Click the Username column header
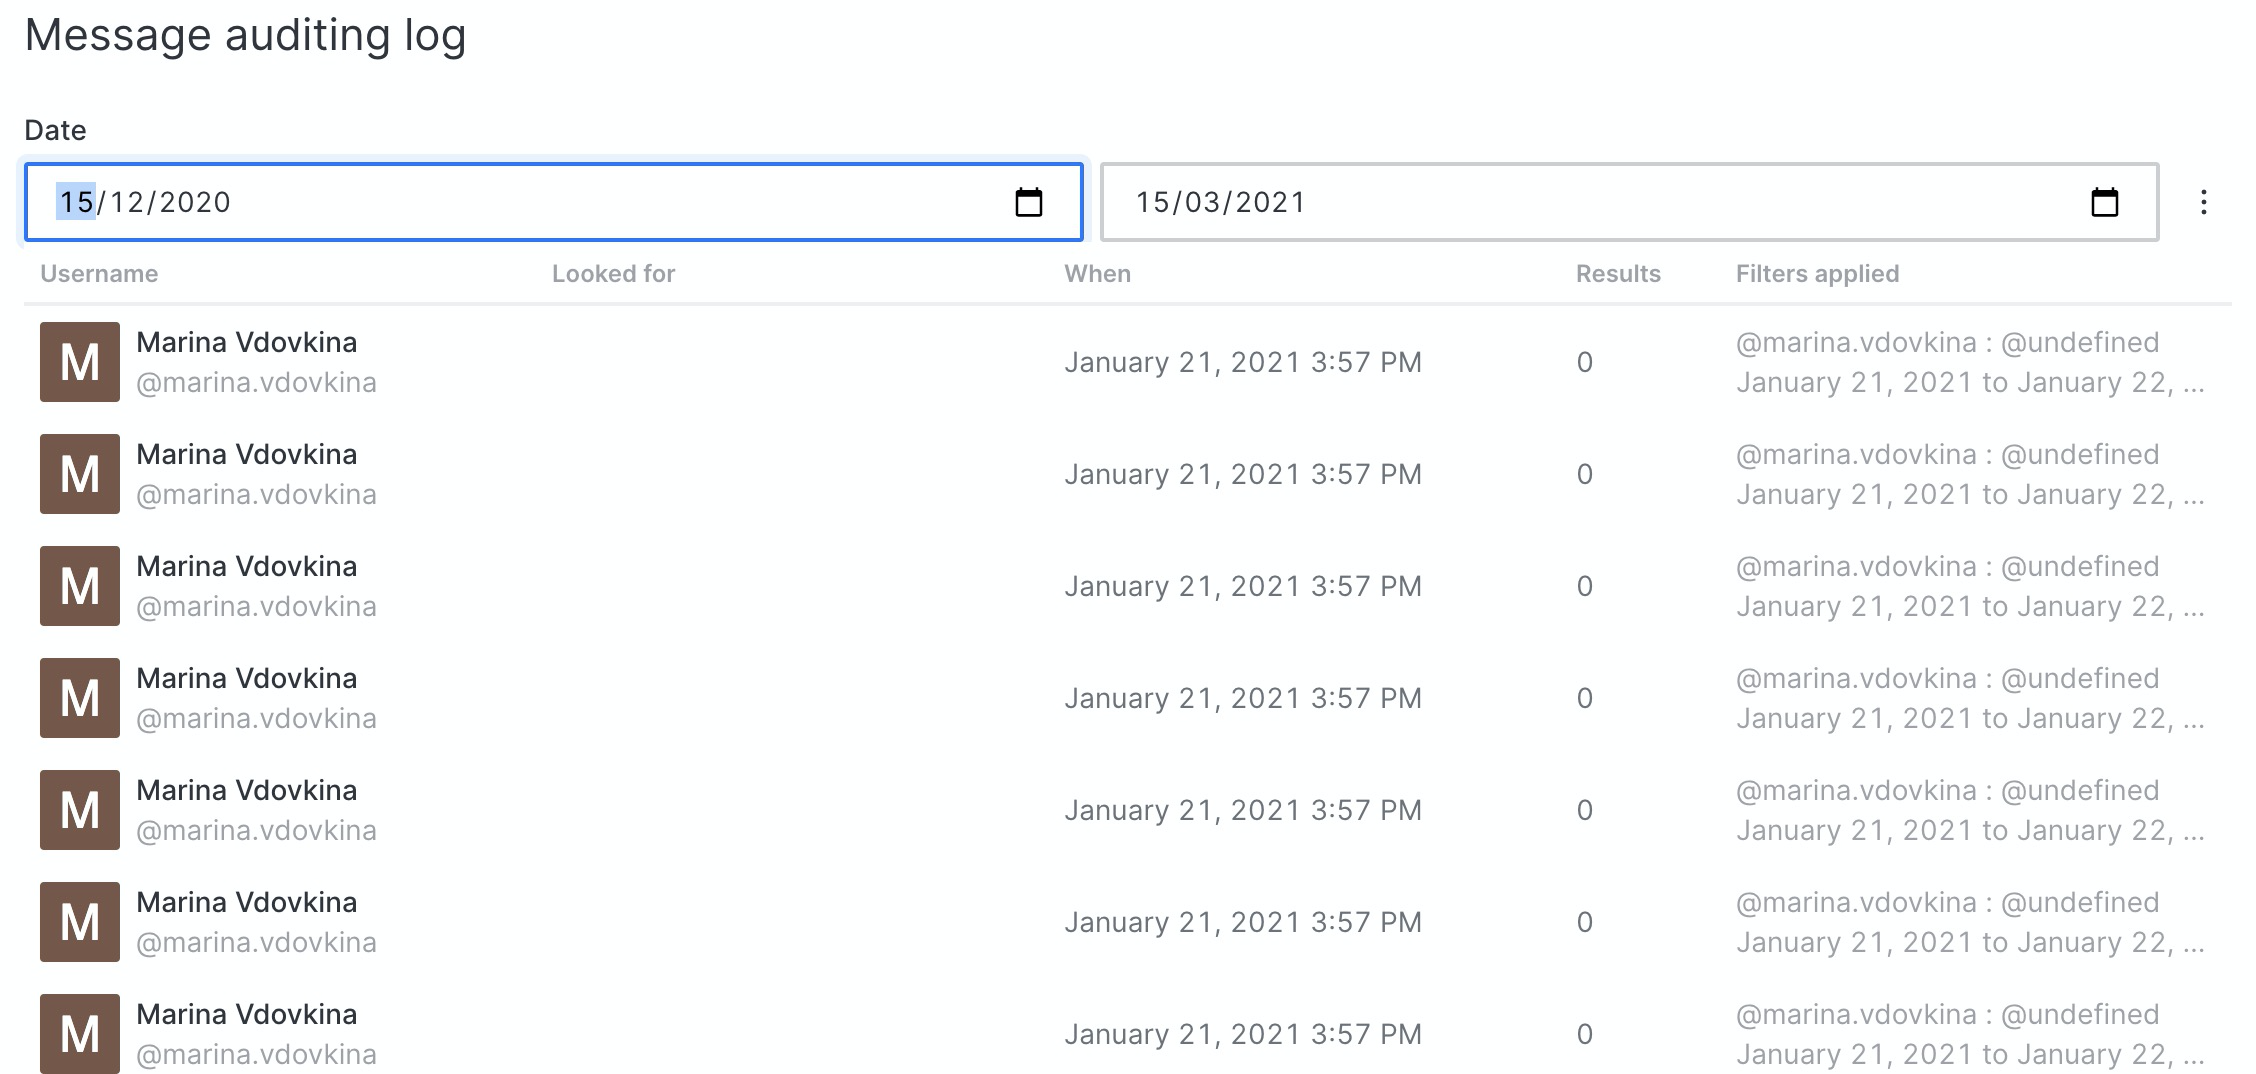This screenshot has width=2256, height=1074. [x=99, y=274]
